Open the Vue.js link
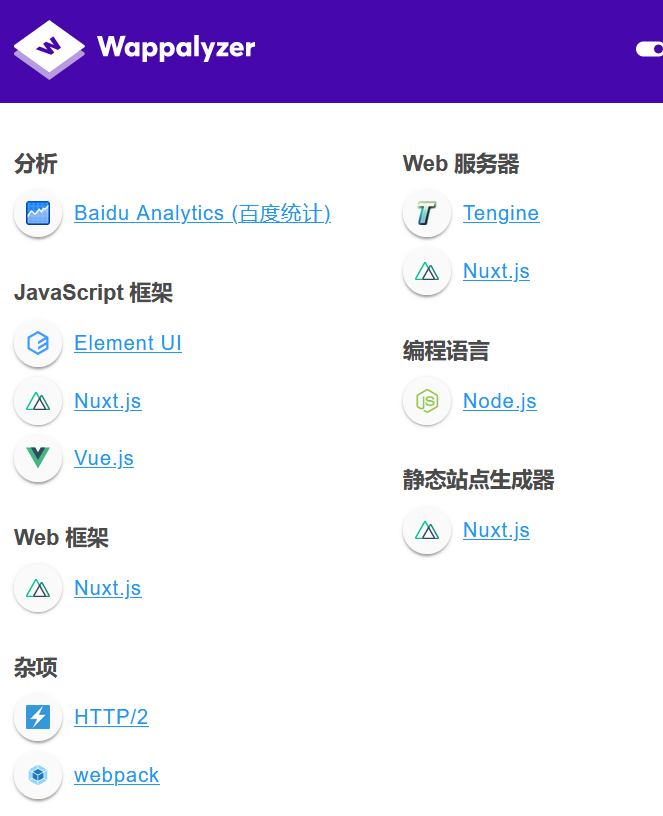 pos(104,458)
